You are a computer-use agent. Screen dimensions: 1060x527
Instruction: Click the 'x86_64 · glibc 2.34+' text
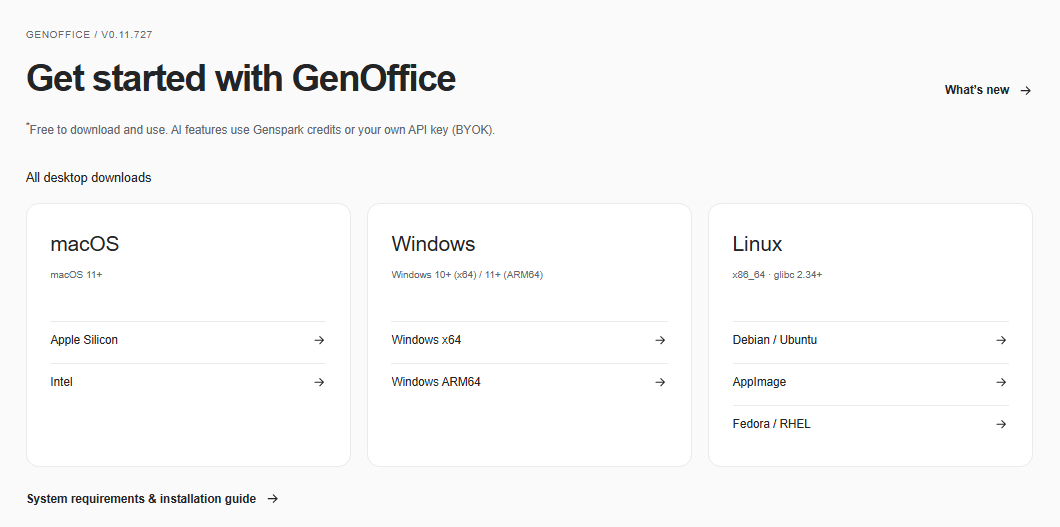pyautogui.click(x=777, y=275)
